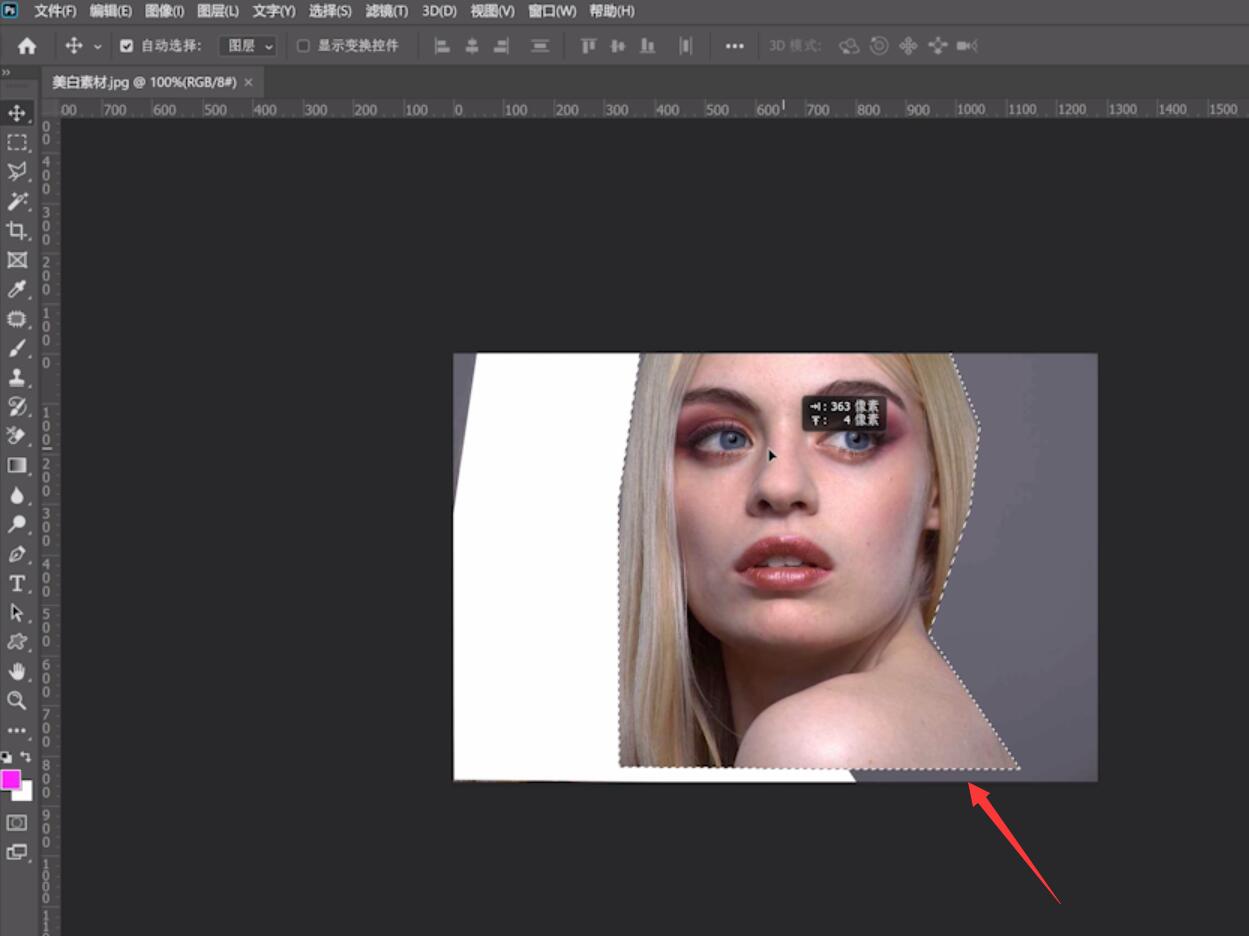The image size is (1249, 936).
Task: Distribute vertically in options bar
Action: (540, 46)
